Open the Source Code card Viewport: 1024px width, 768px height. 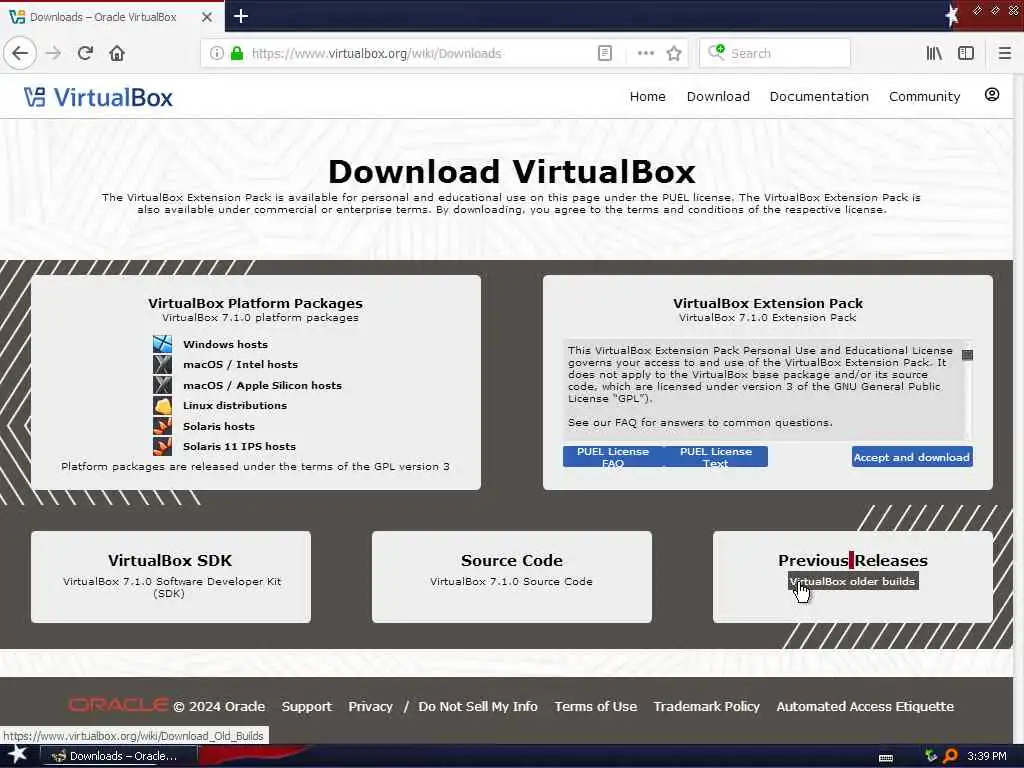(x=511, y=577)
